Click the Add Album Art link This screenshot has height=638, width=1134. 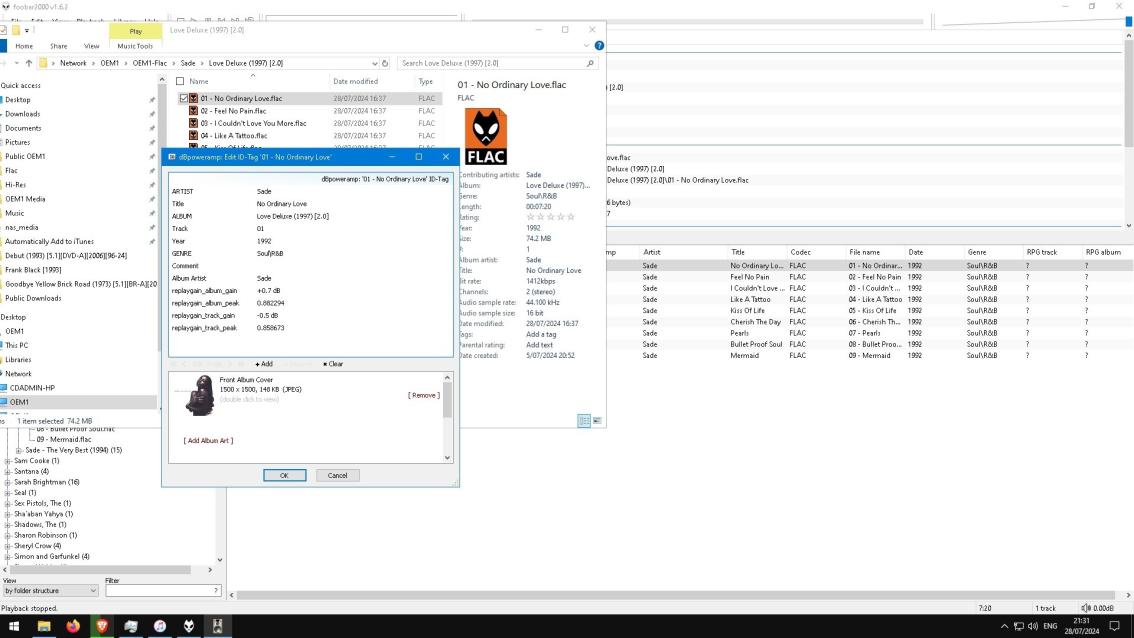[x=208, y=440]
